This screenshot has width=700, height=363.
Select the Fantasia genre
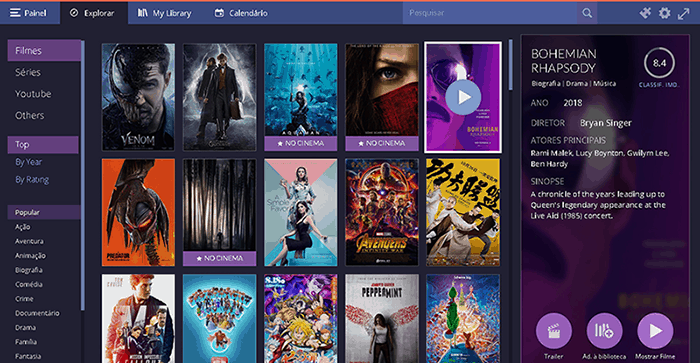(x=28, y=356)
